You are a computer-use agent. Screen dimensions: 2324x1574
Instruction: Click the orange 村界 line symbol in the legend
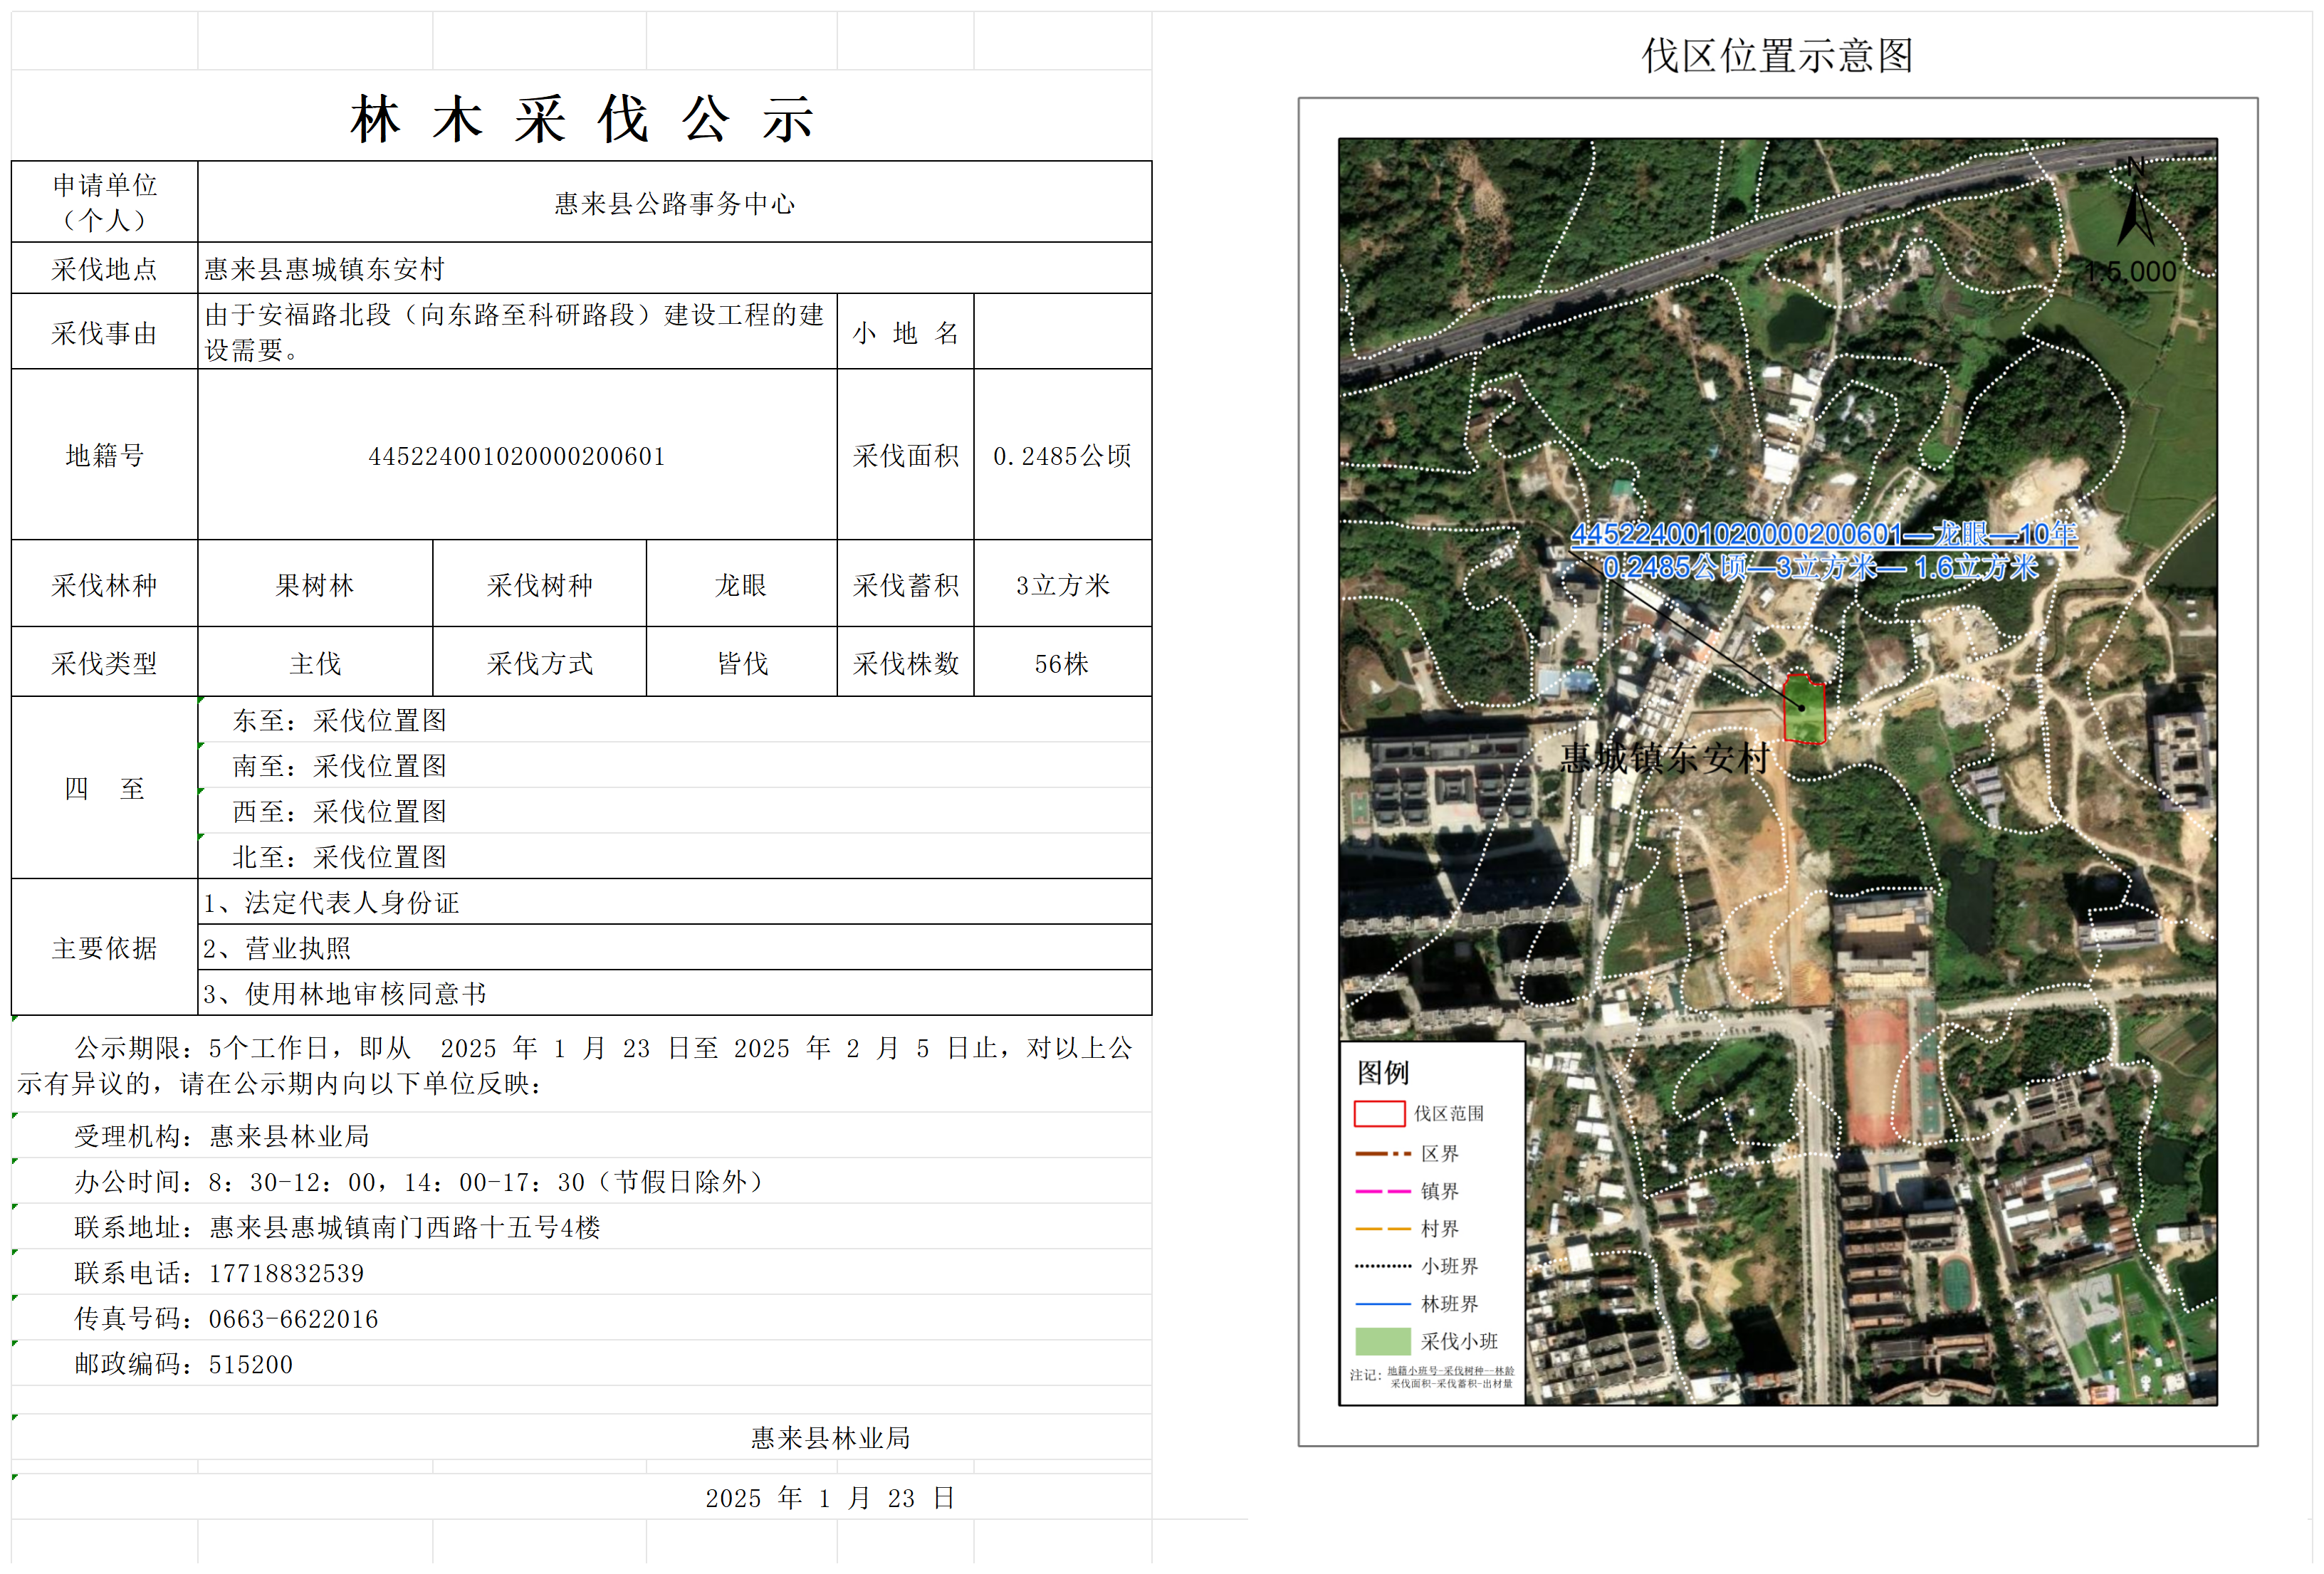[x=1382, y=1229]
